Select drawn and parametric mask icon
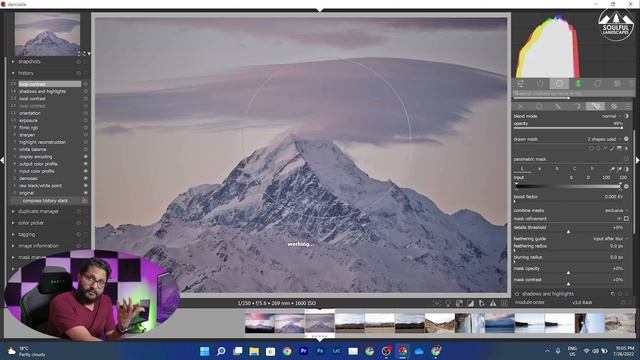The image size is (640, 360). click(596, 106)
